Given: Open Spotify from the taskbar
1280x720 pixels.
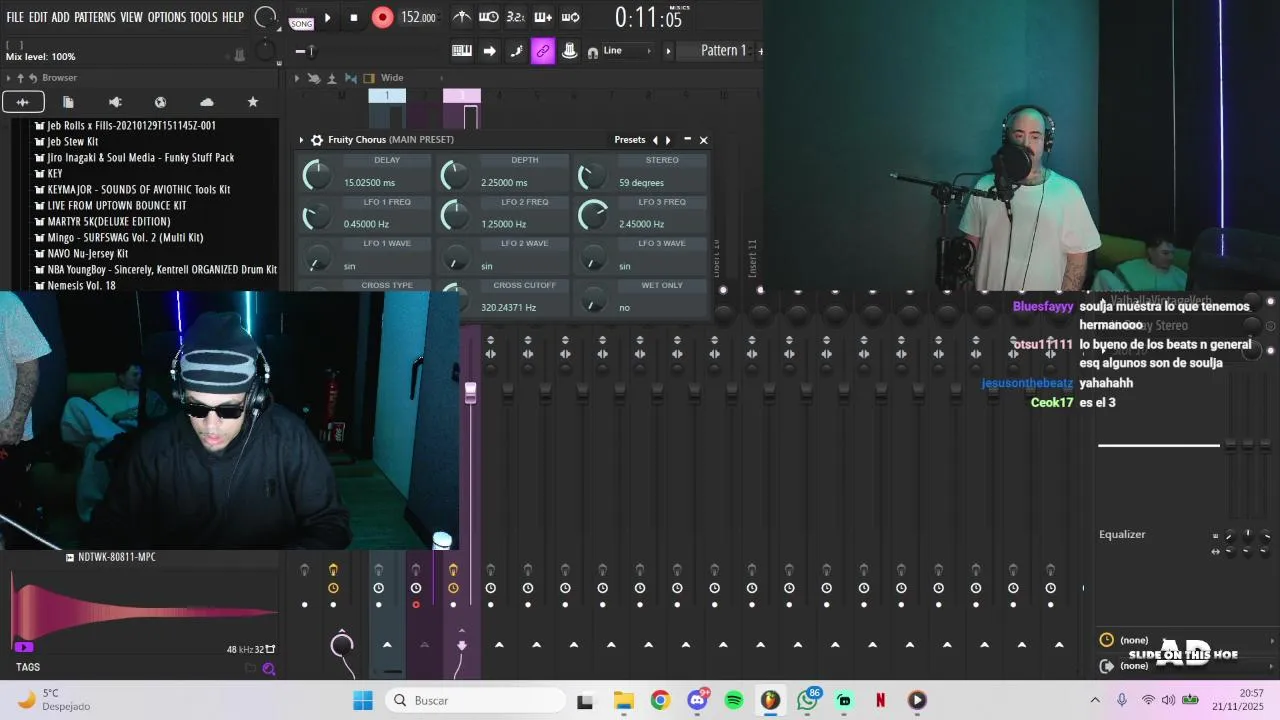Looking at the screenshot, I should pyautogui.click(x=733, y=700).
